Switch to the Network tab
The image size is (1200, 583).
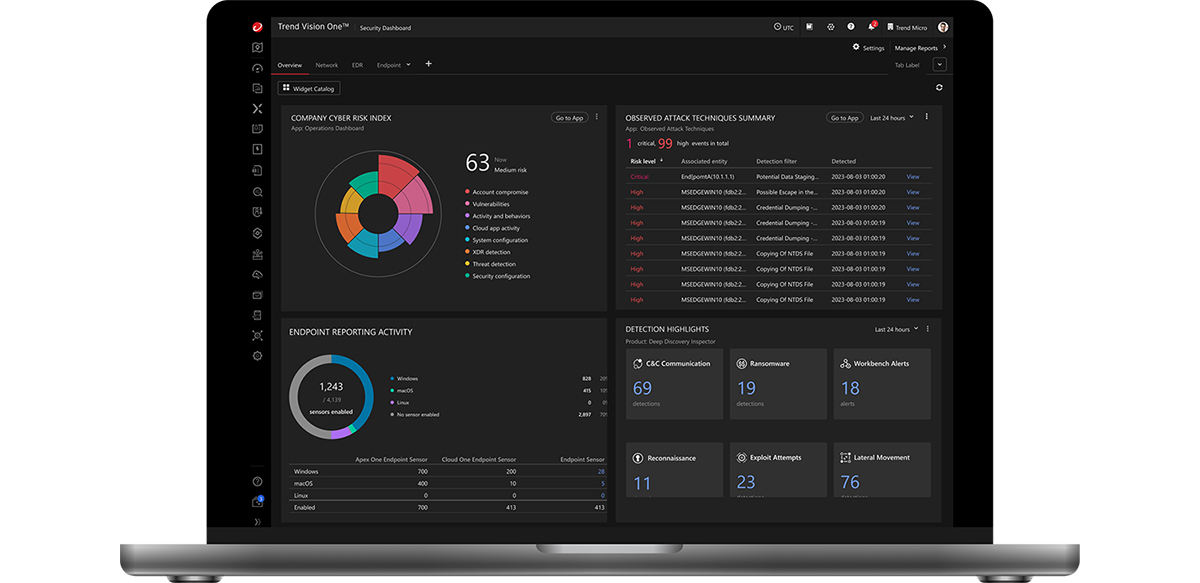(x=327, y=65)
